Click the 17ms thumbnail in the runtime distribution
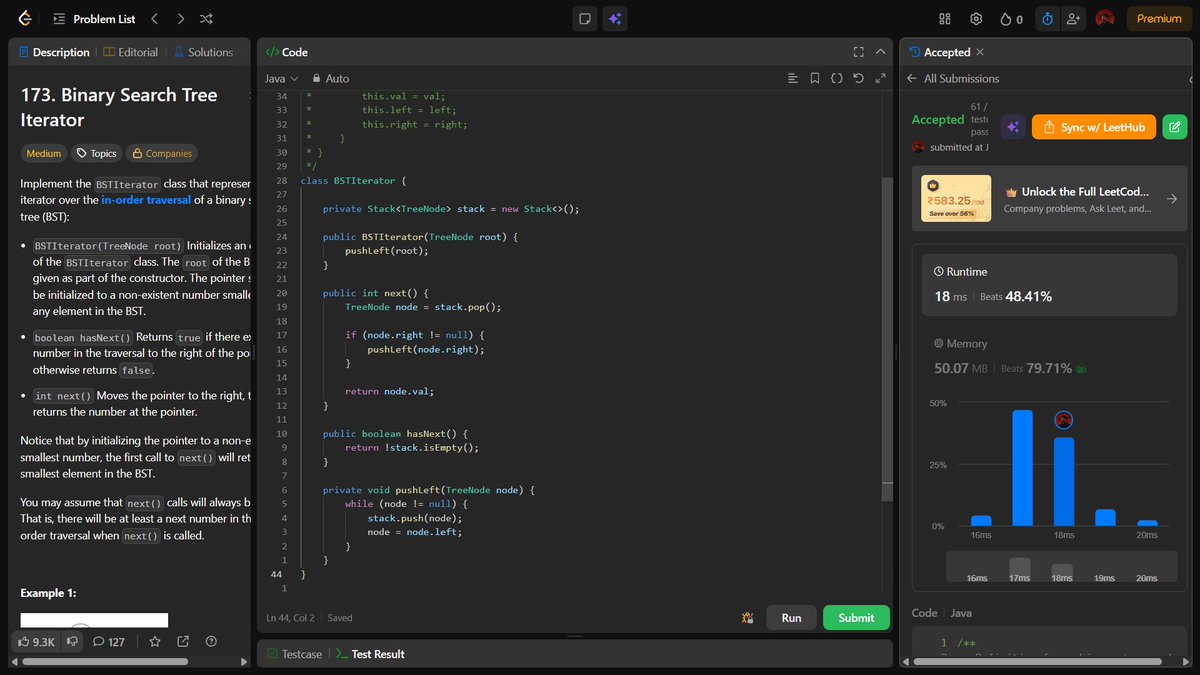This screenshot has width=1200, height=675. [1020, 568]
